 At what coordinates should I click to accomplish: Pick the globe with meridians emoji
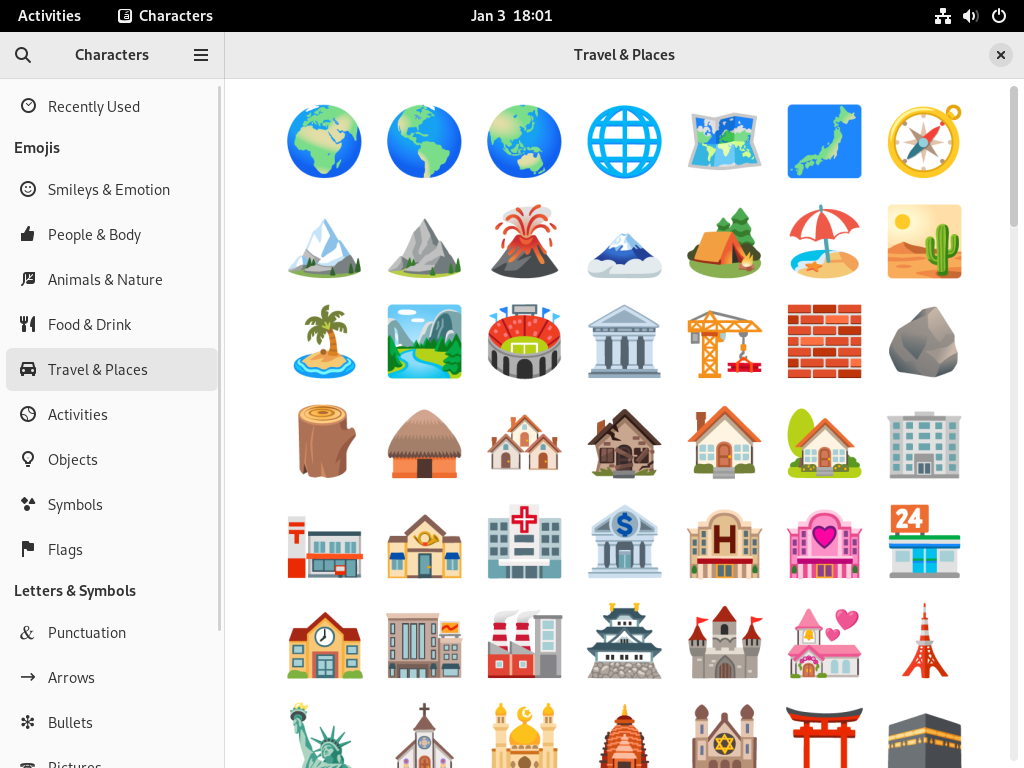point(624,142)
